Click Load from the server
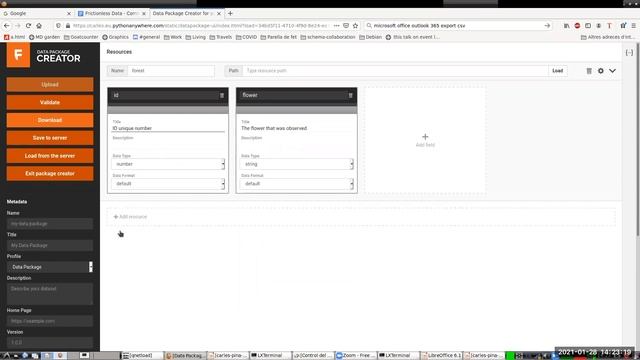This screenshot has width=640, height=360. [50, 156]
